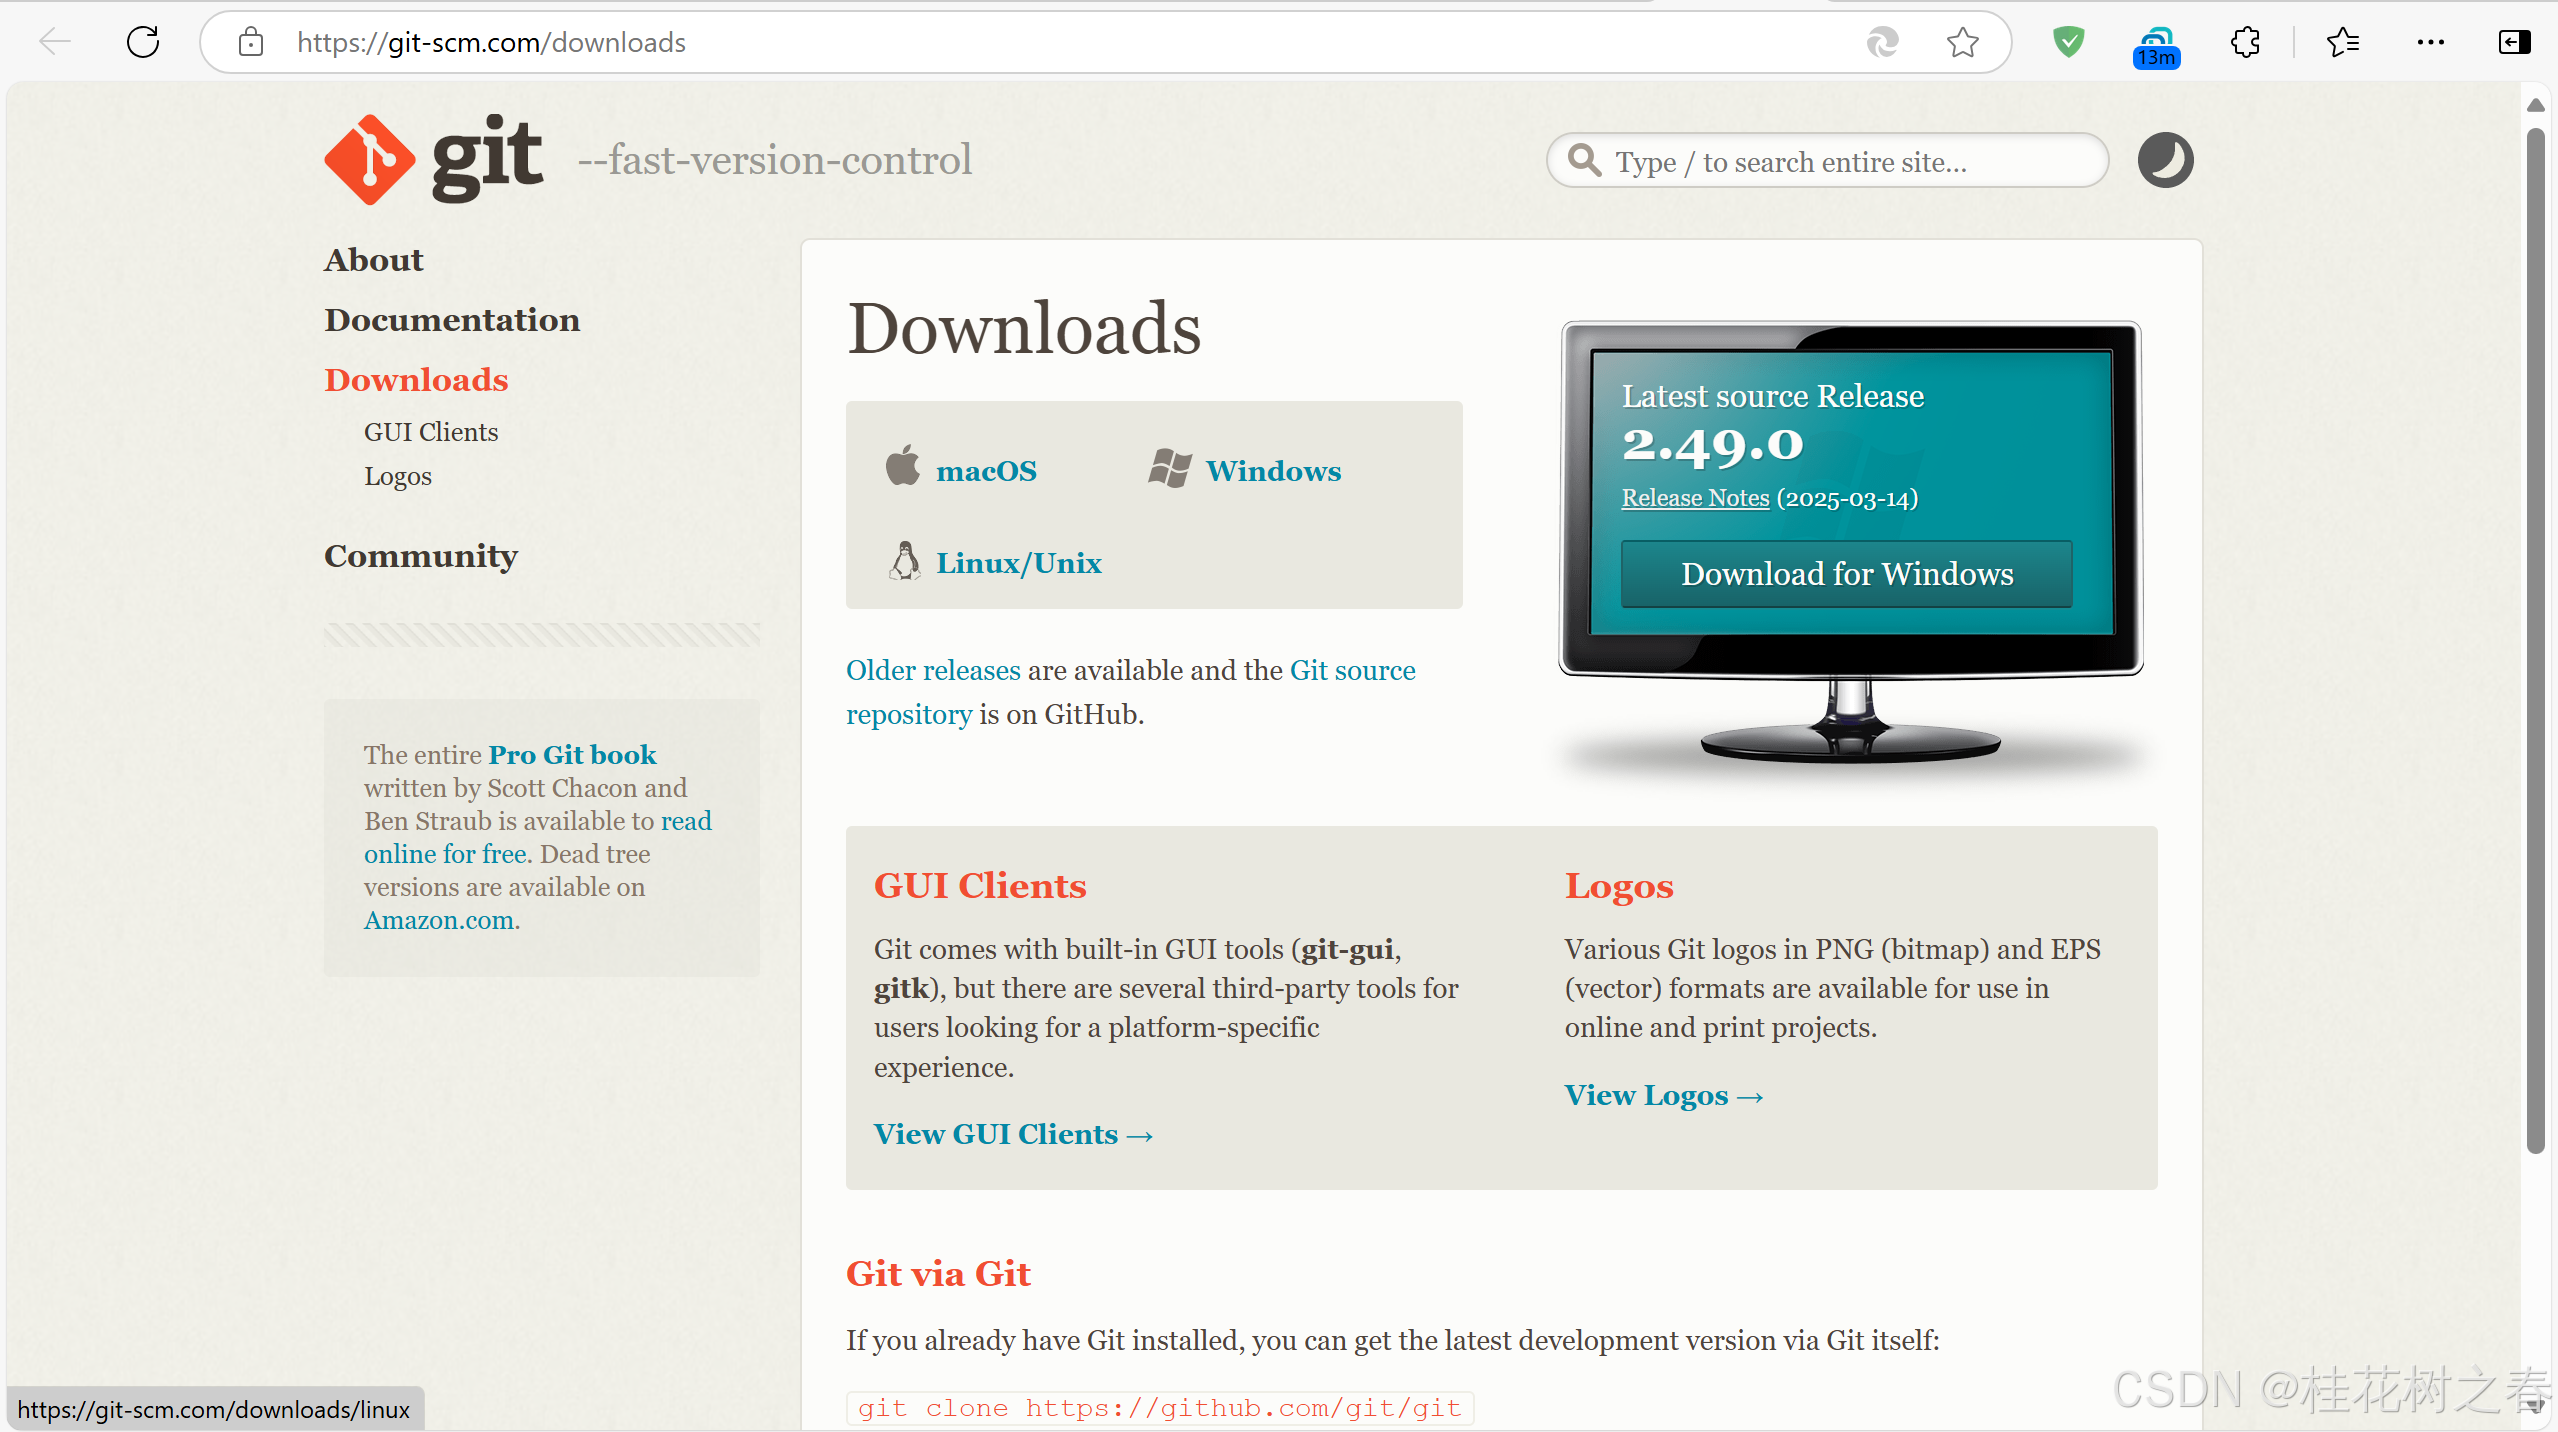Open the green shield extension
The width and height of the screenshot is (2558, 1432).
click(2068, 42)
